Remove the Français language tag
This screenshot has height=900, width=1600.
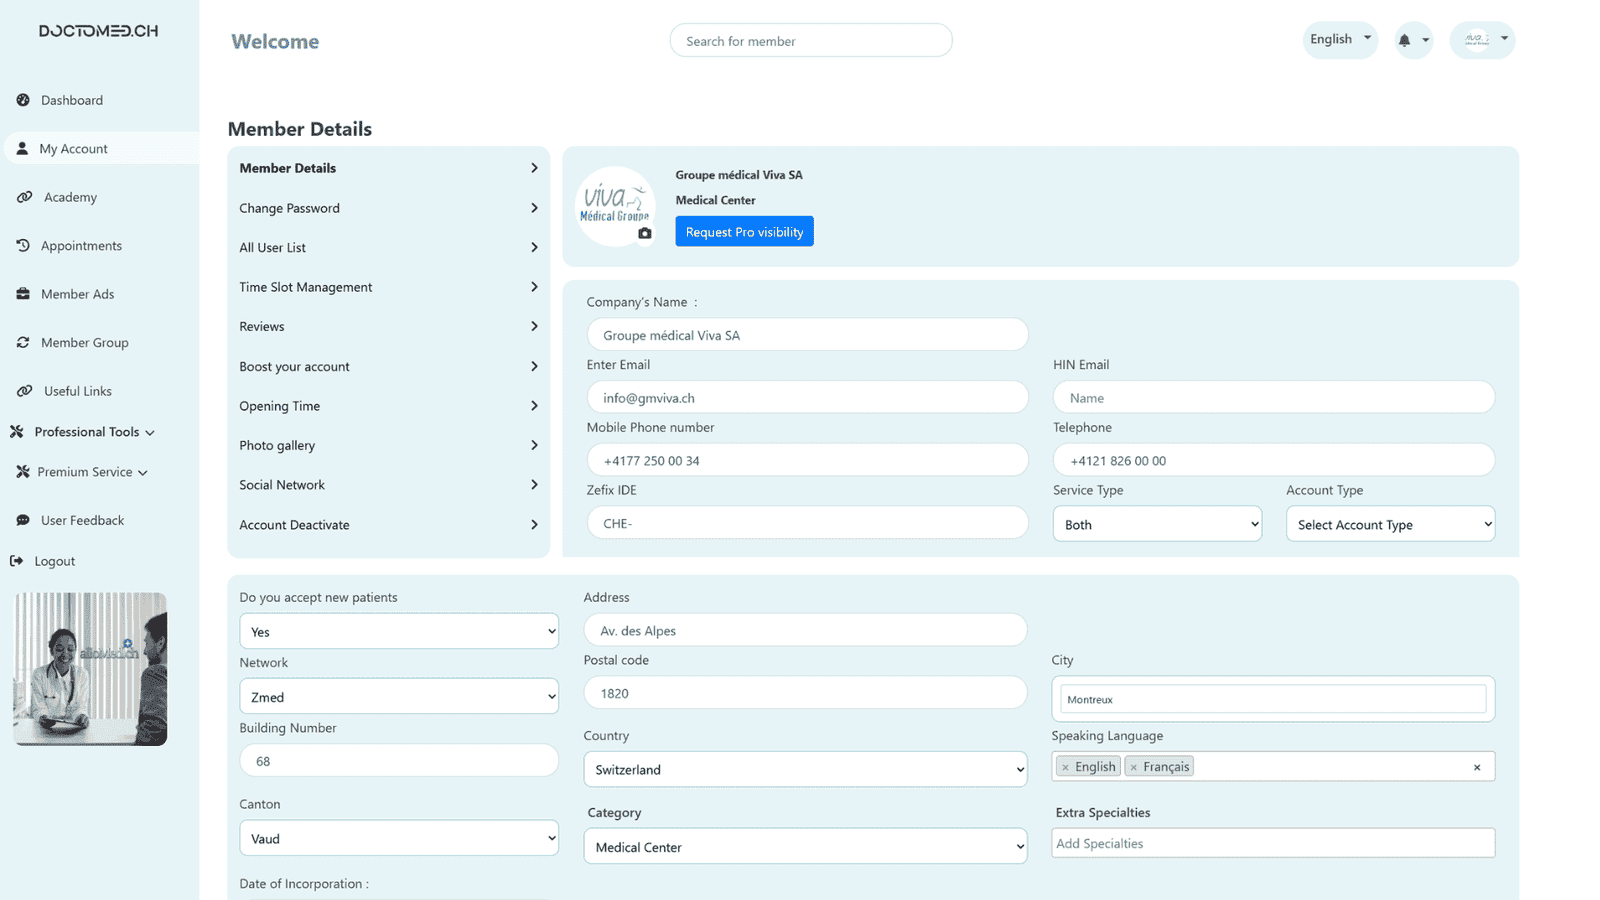tap(1133, 767)
